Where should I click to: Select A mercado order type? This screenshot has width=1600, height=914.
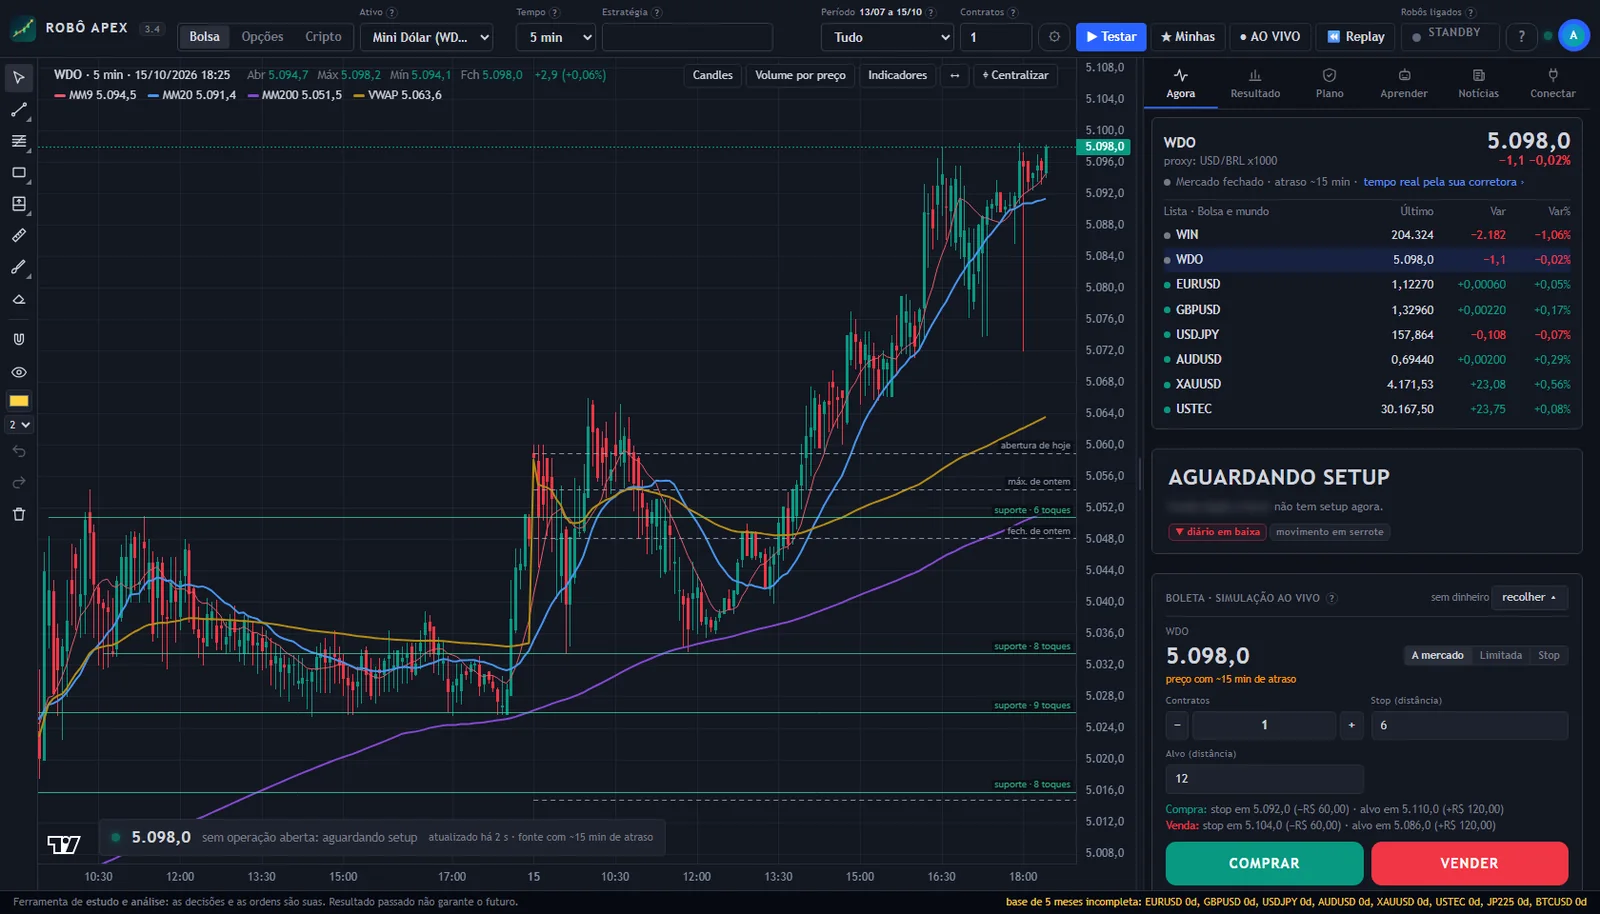(1437, 656)
